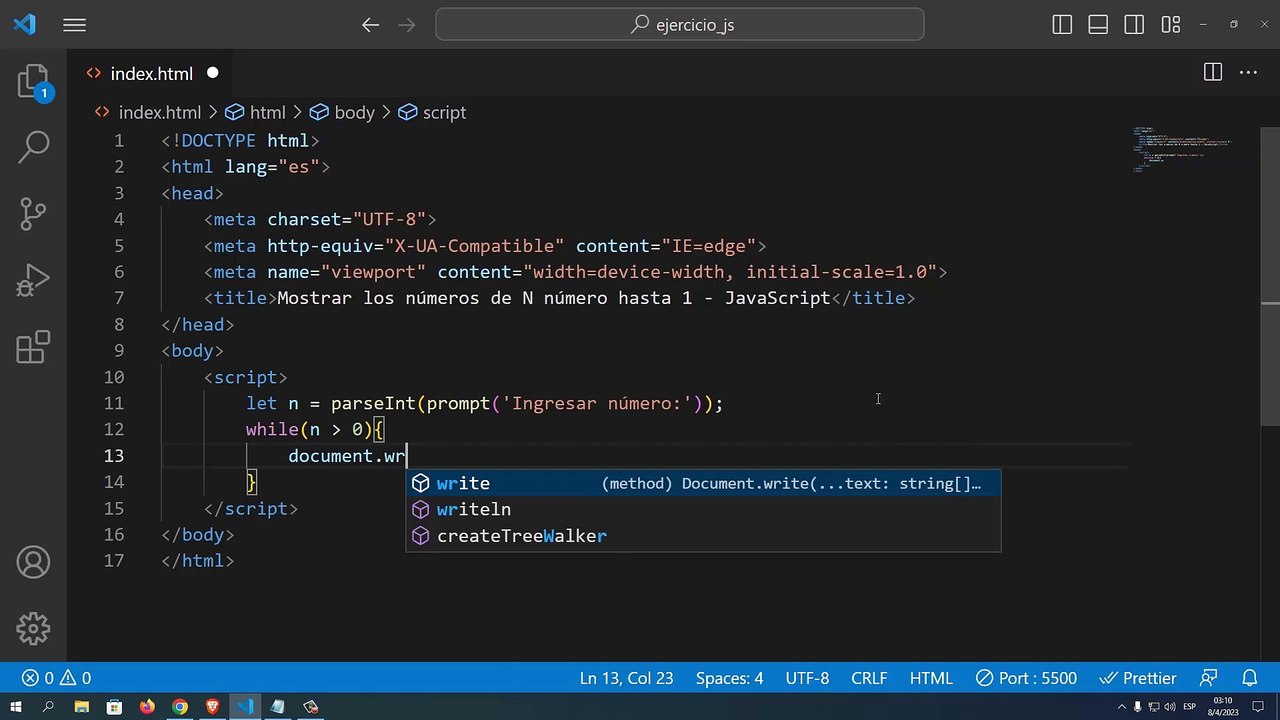
Task: Open Run and Debug view
Action: 33,281
